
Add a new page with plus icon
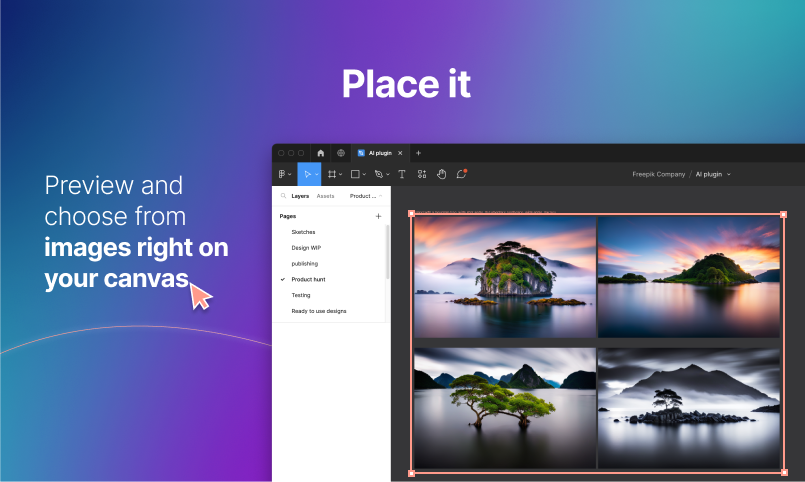[x=378, y=216]
